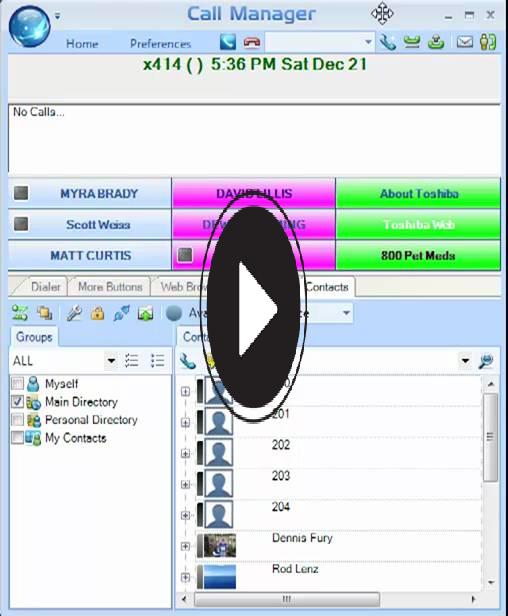Tick the Myself group checkbox

point(18,383)
